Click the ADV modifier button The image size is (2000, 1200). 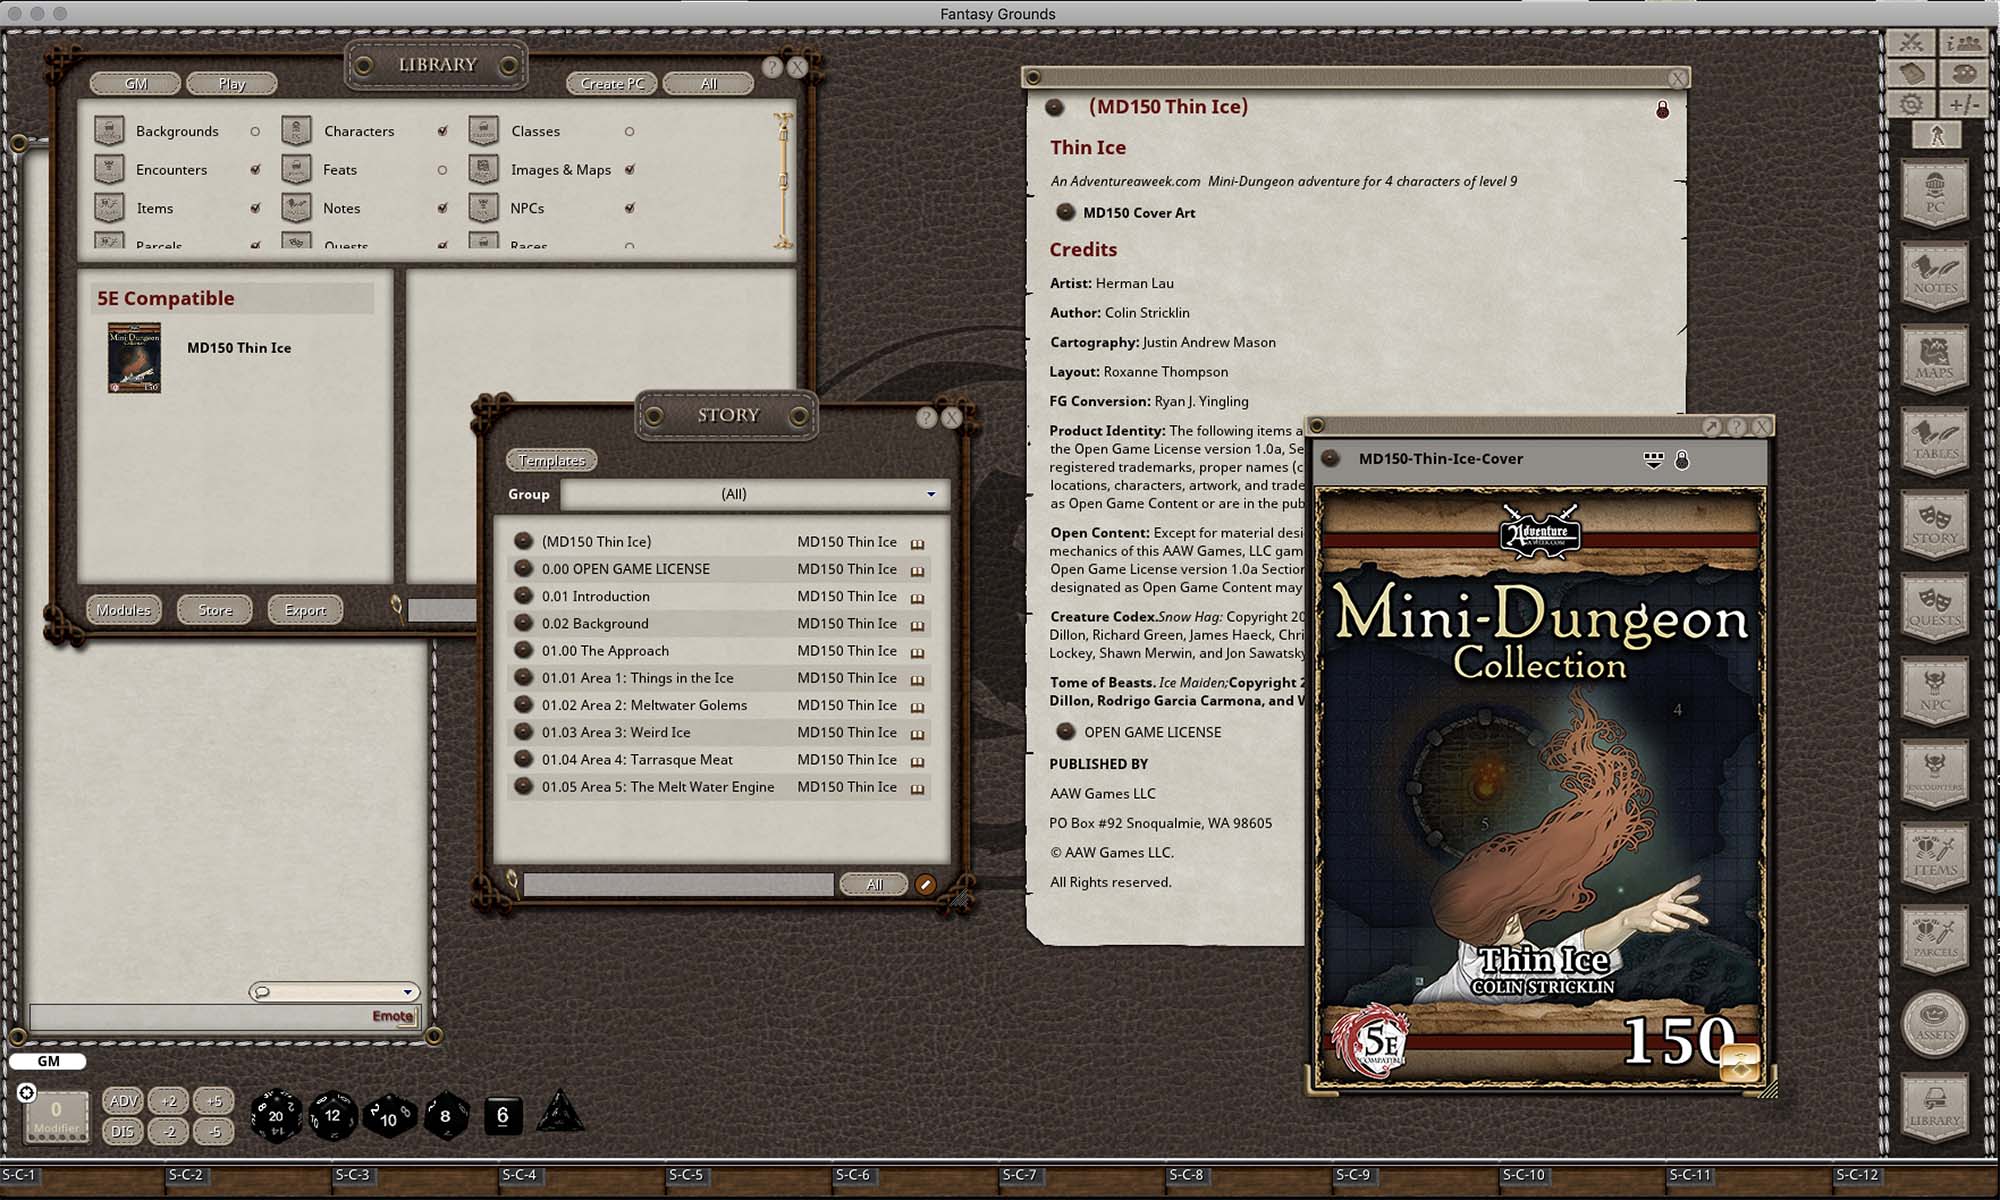[123, 1101]
